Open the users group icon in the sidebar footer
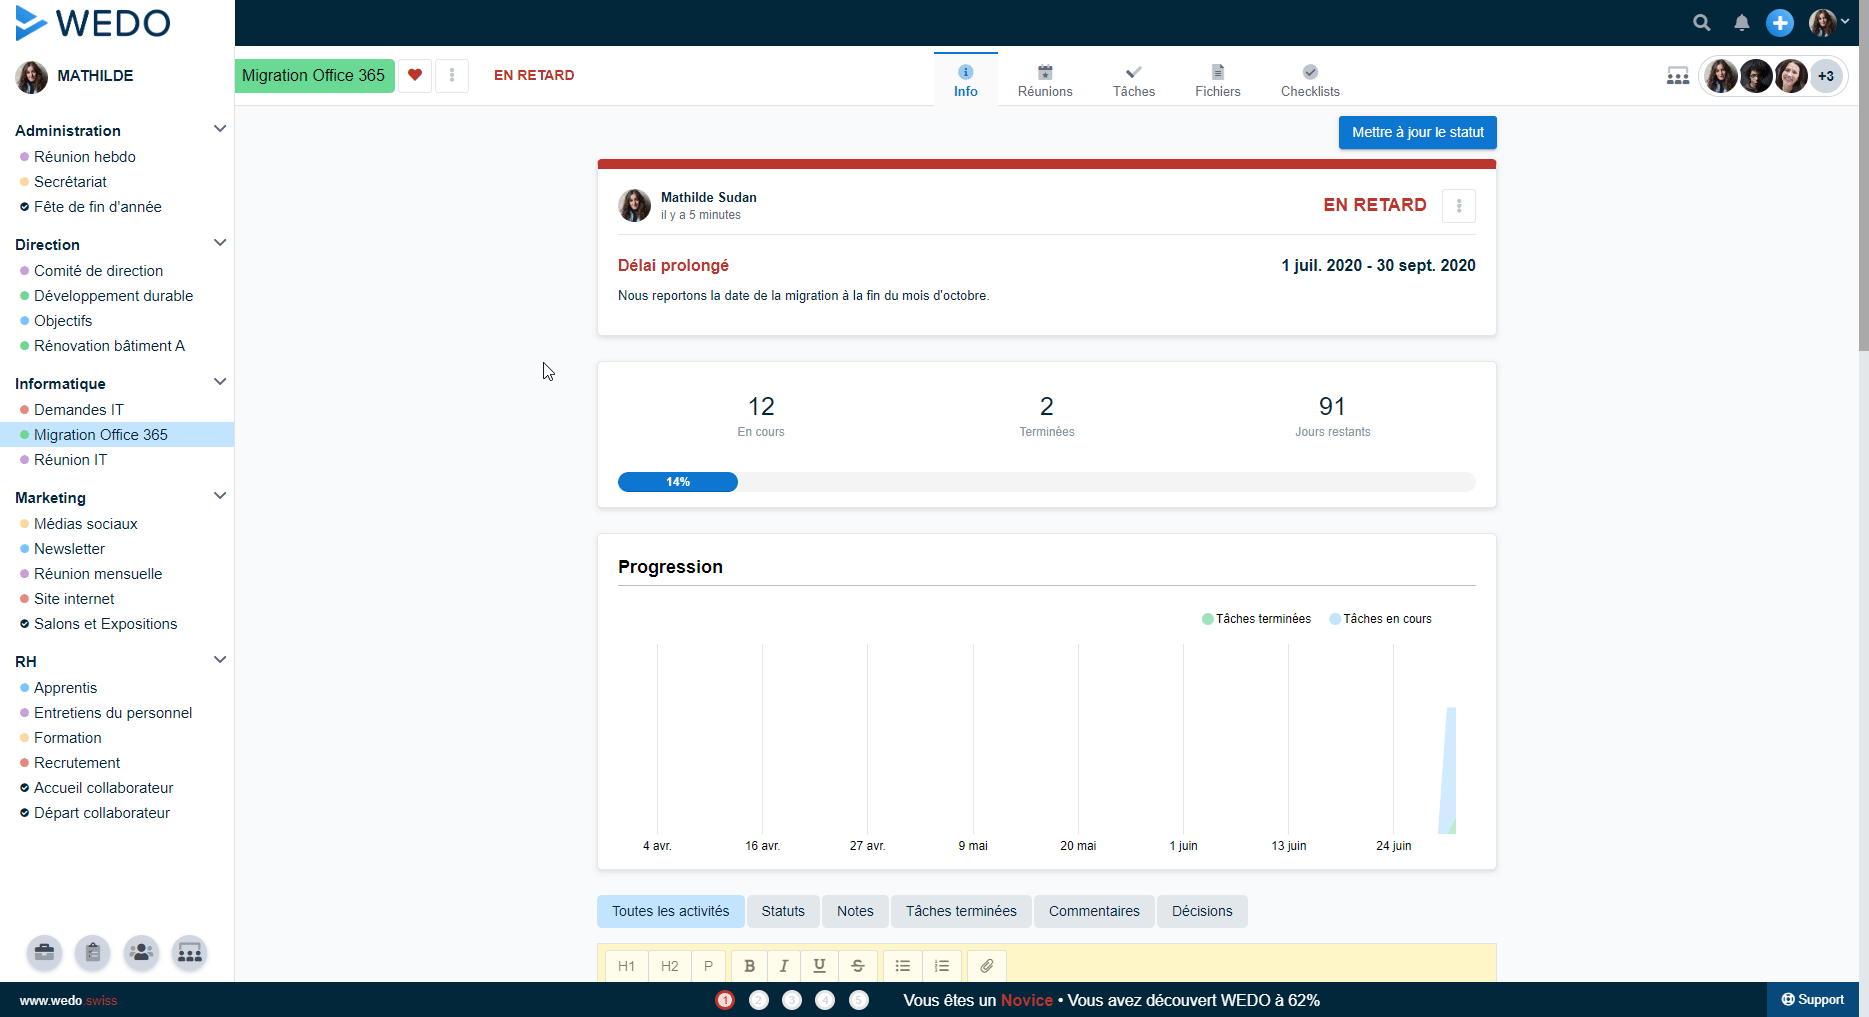The width and height of the screenshot is (1869, 1017). [141, 952]
